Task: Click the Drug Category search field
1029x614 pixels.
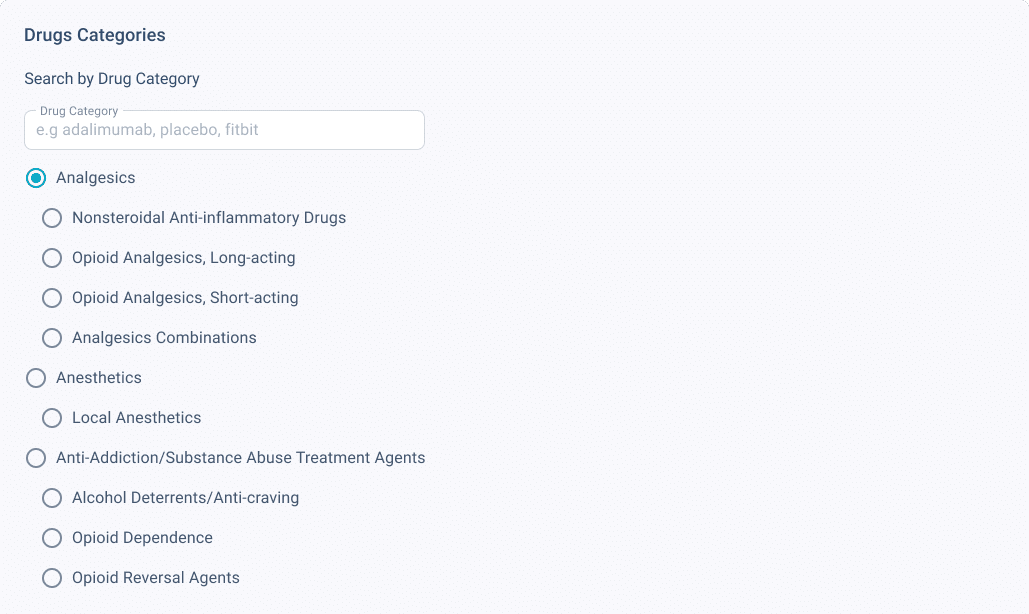Action: tap(224, 130)
